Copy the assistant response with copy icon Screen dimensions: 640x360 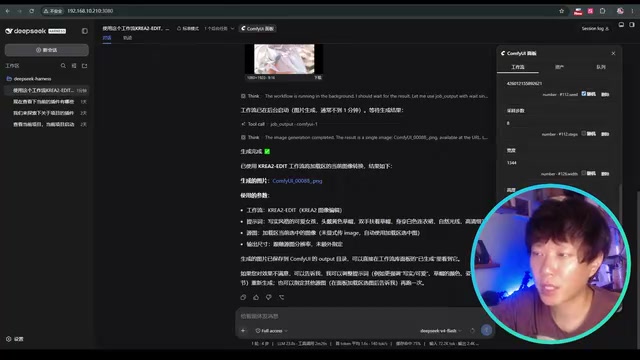tap(243, 297)
